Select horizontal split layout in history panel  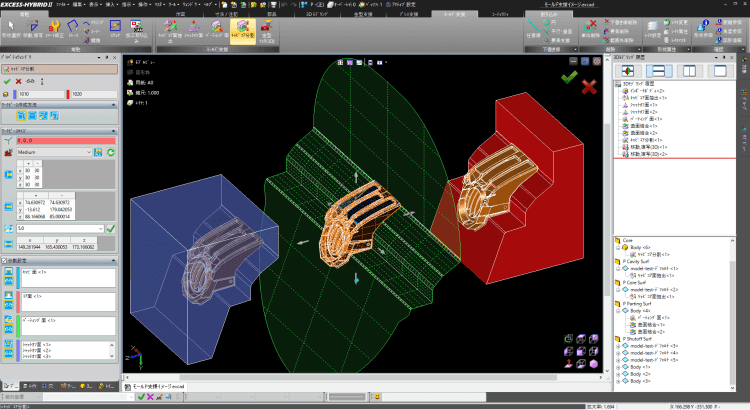[659, 71]
